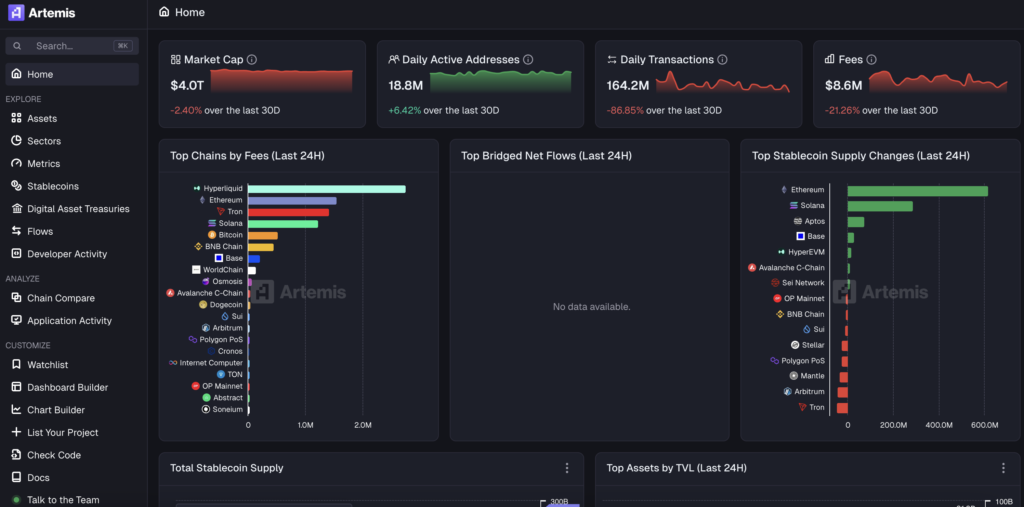Click the Soneium label in fees chart
Screen dimensions: 1024x507
tap(227, 409)
